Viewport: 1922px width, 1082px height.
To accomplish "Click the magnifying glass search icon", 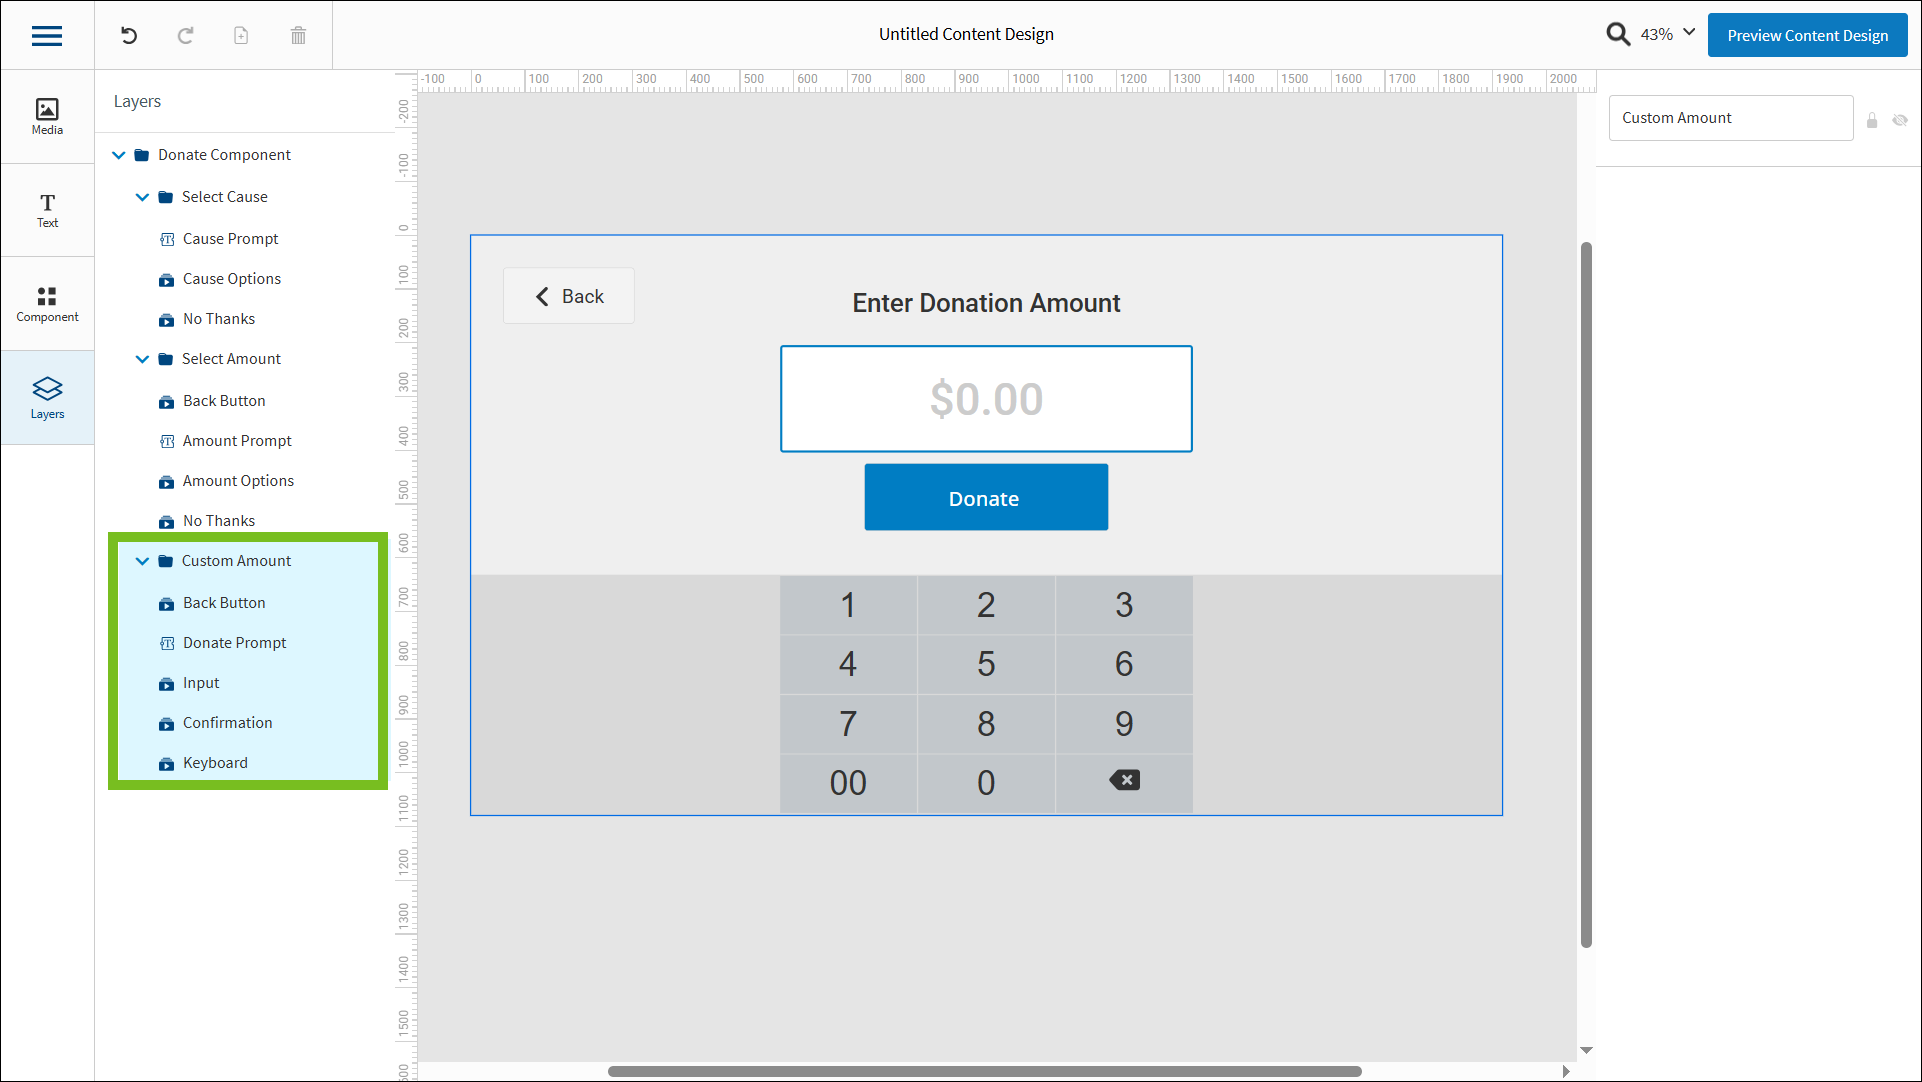I will click(x=1618, y=33).
